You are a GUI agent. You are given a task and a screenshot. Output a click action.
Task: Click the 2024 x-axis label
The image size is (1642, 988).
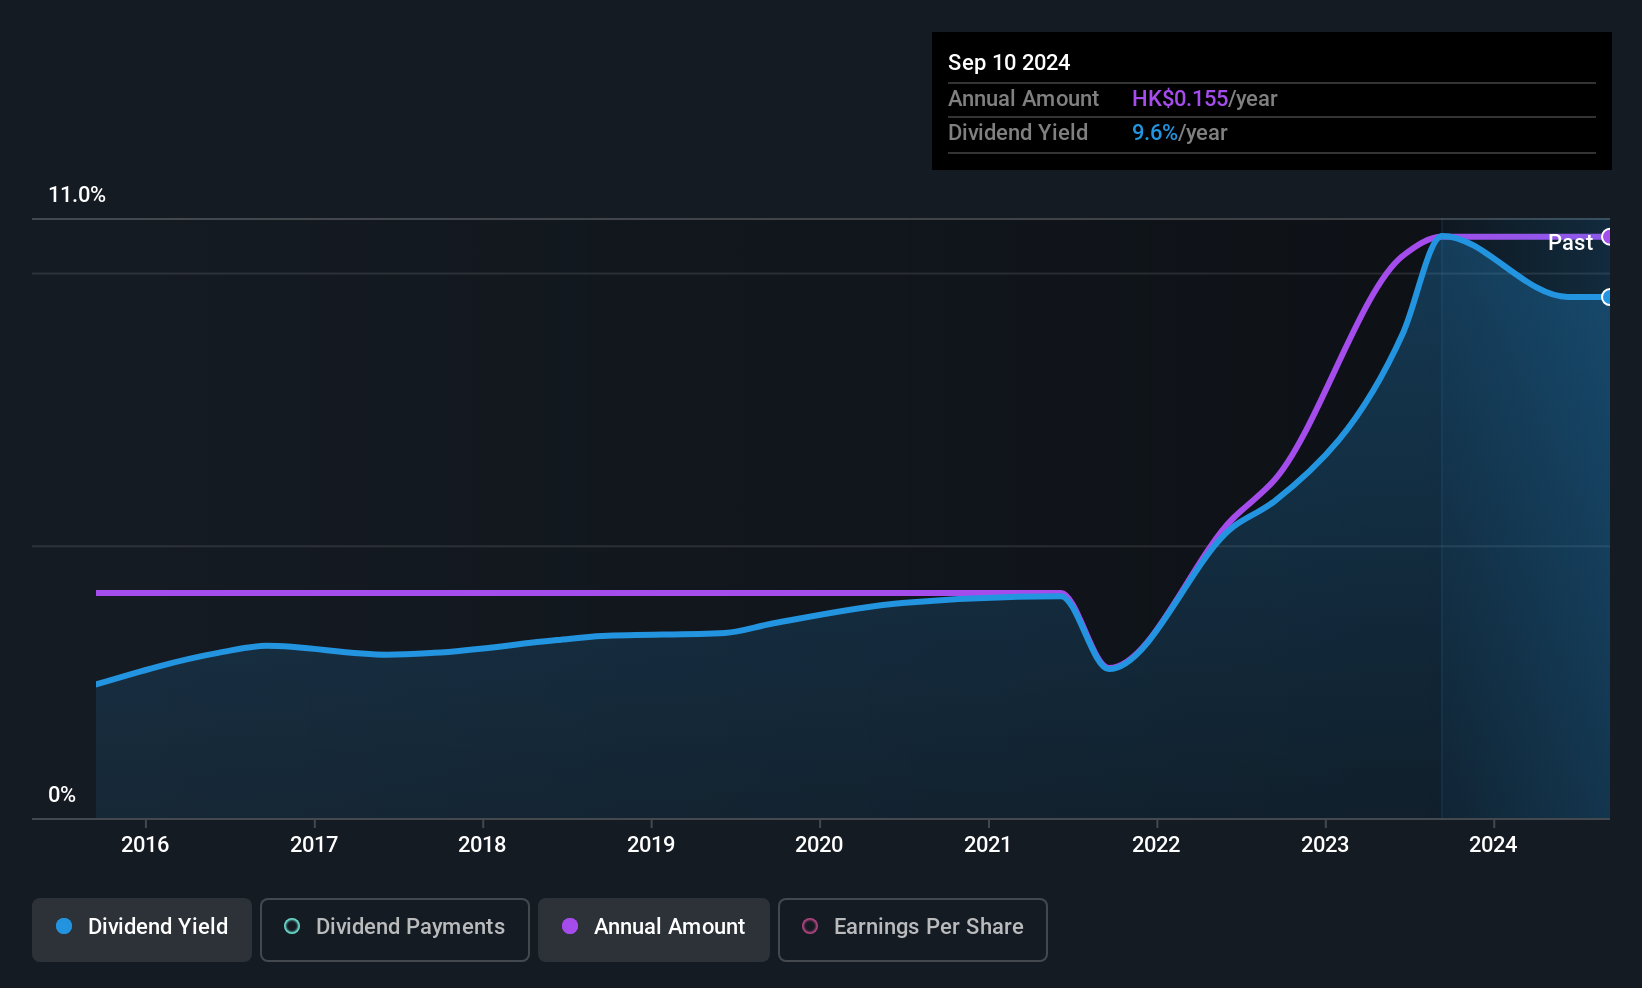point(1493,844)
